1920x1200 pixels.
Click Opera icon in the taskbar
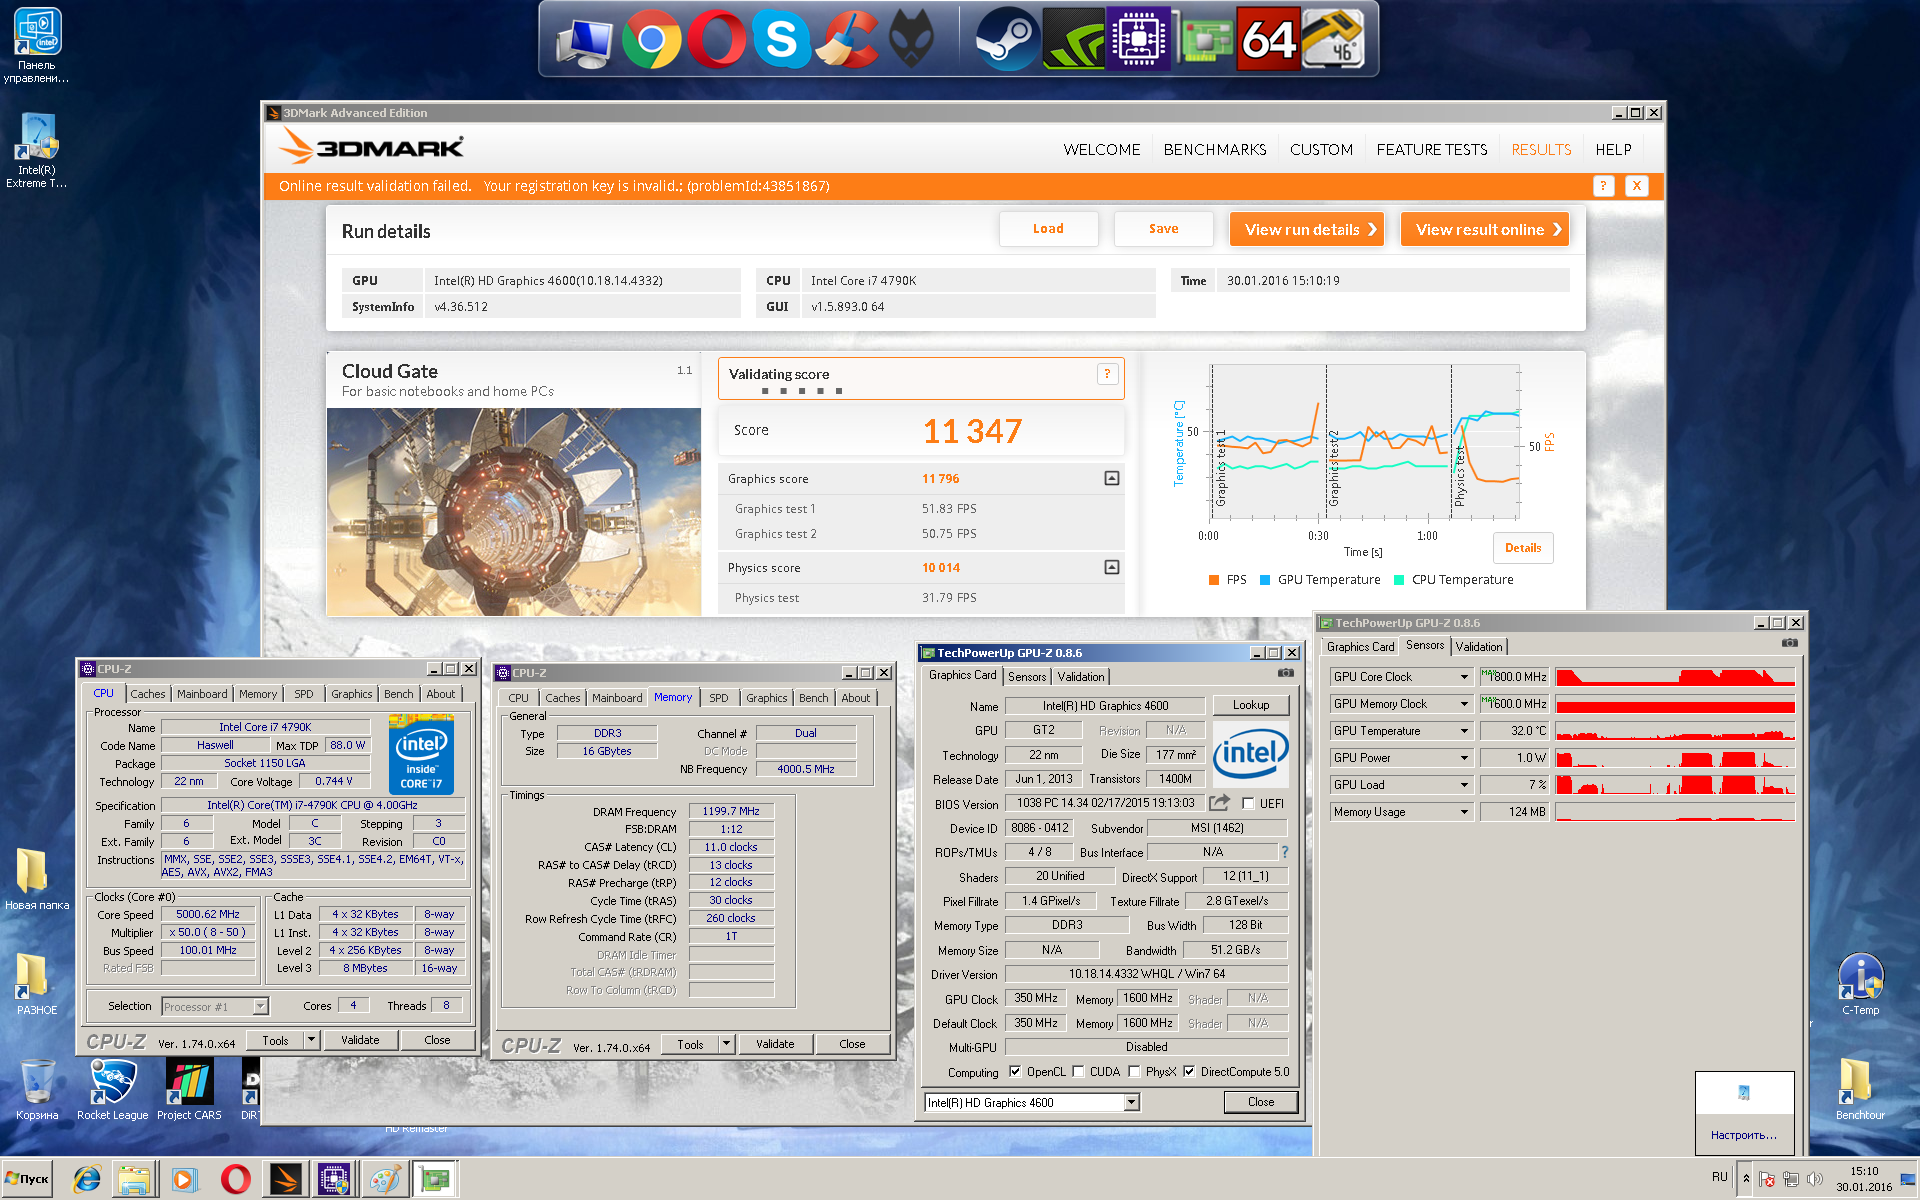pos(236,1180)
